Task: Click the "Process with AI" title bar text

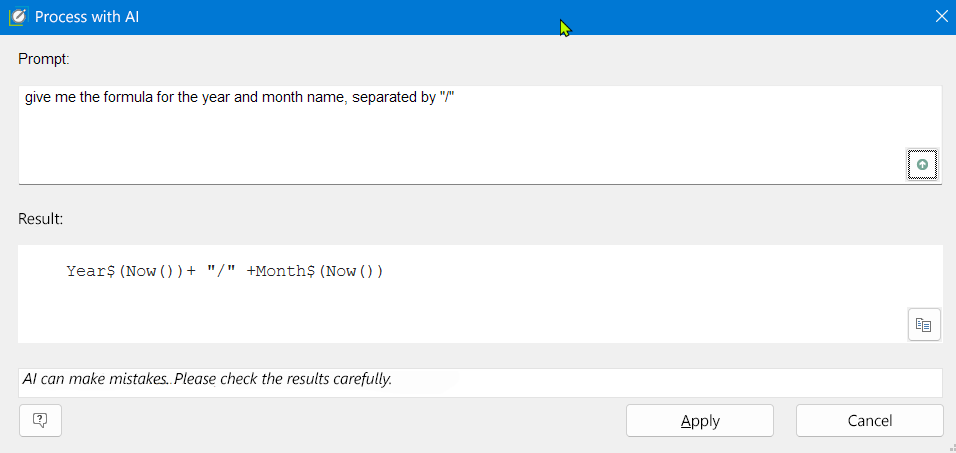Action: (87, 17)
